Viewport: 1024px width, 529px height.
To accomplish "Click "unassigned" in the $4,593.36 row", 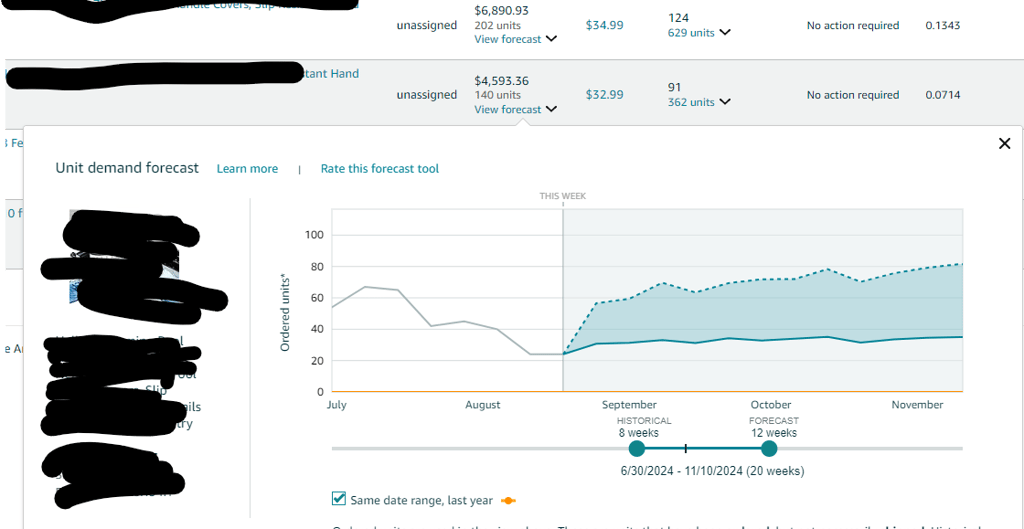I will [426, 95].
